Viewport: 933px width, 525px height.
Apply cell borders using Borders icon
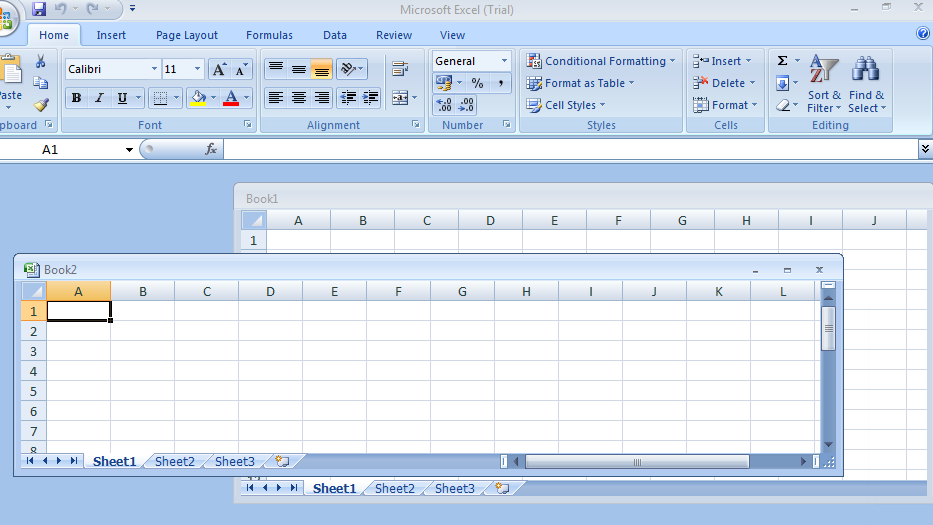[160, 98]
